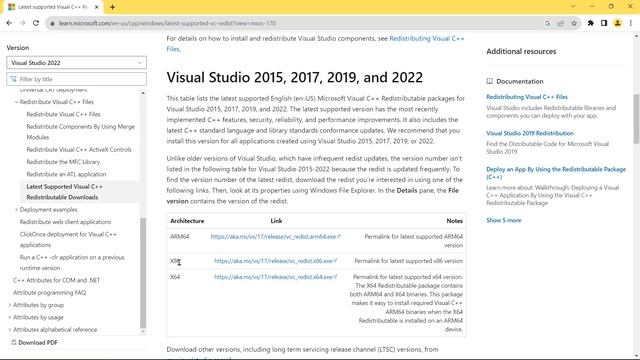Click the Visual Studio 2015, 2017, 2019, and 2022 heading

294,78
